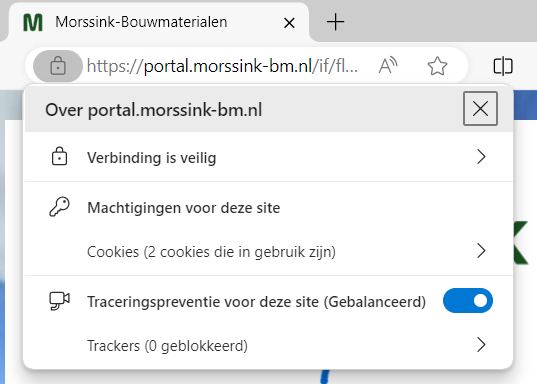Expand the Verbinding is veilig chevron
537x384 pixels.
(x=481, y=157)
